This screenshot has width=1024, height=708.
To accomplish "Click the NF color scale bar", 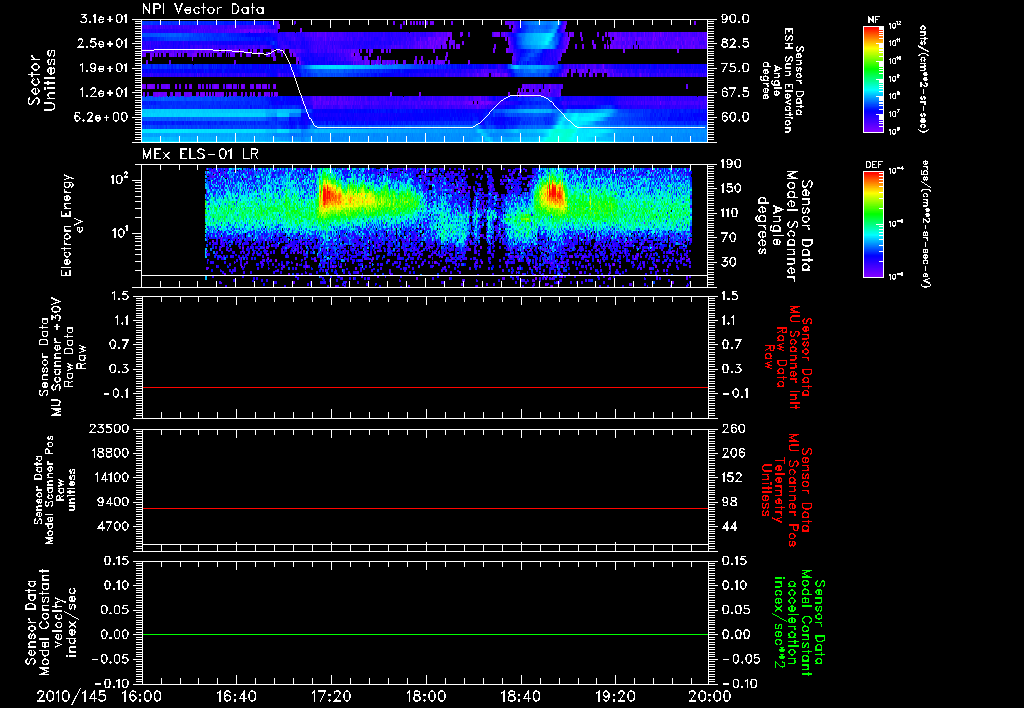I will pyautogui.click(x=873, y=79).
